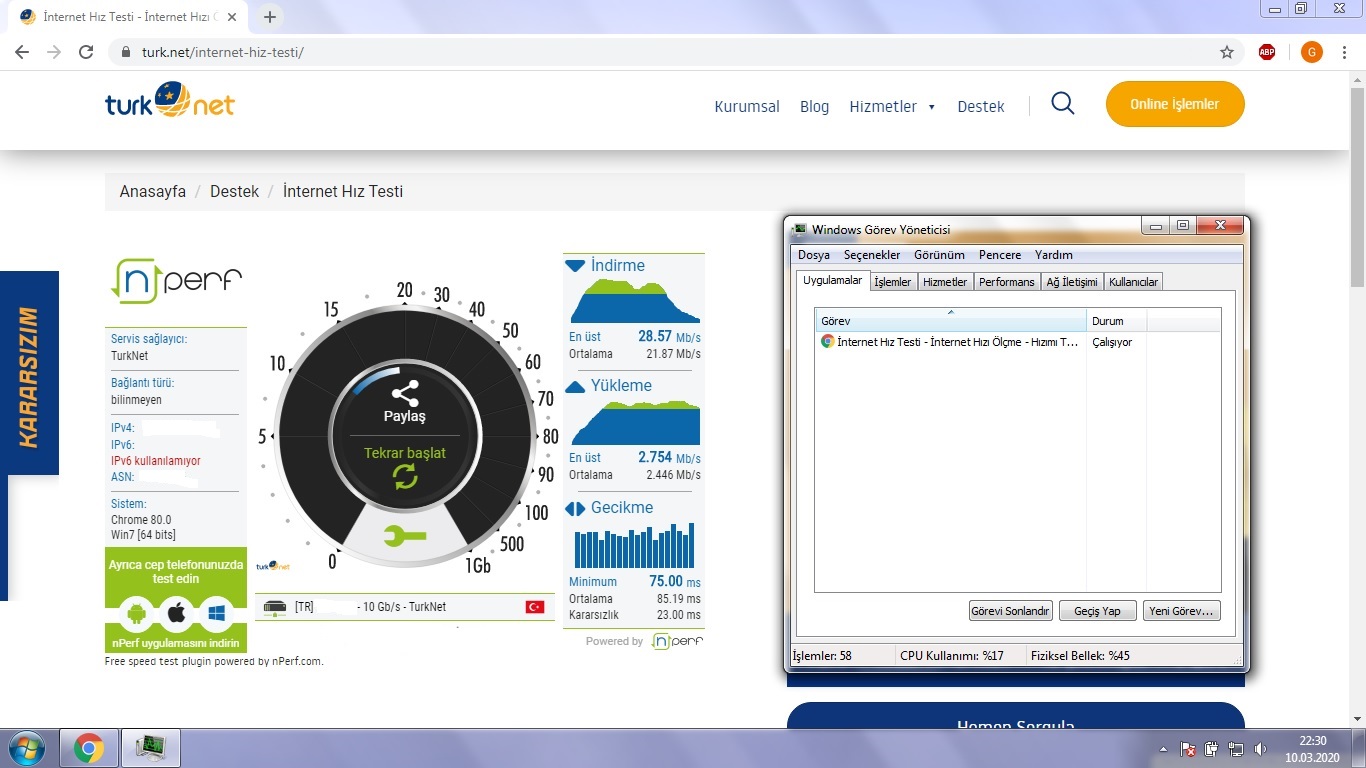This screenshot has width=1366, height=768.
Task: Go back with the browser back arrow
Action: click(x=22, y=52)
